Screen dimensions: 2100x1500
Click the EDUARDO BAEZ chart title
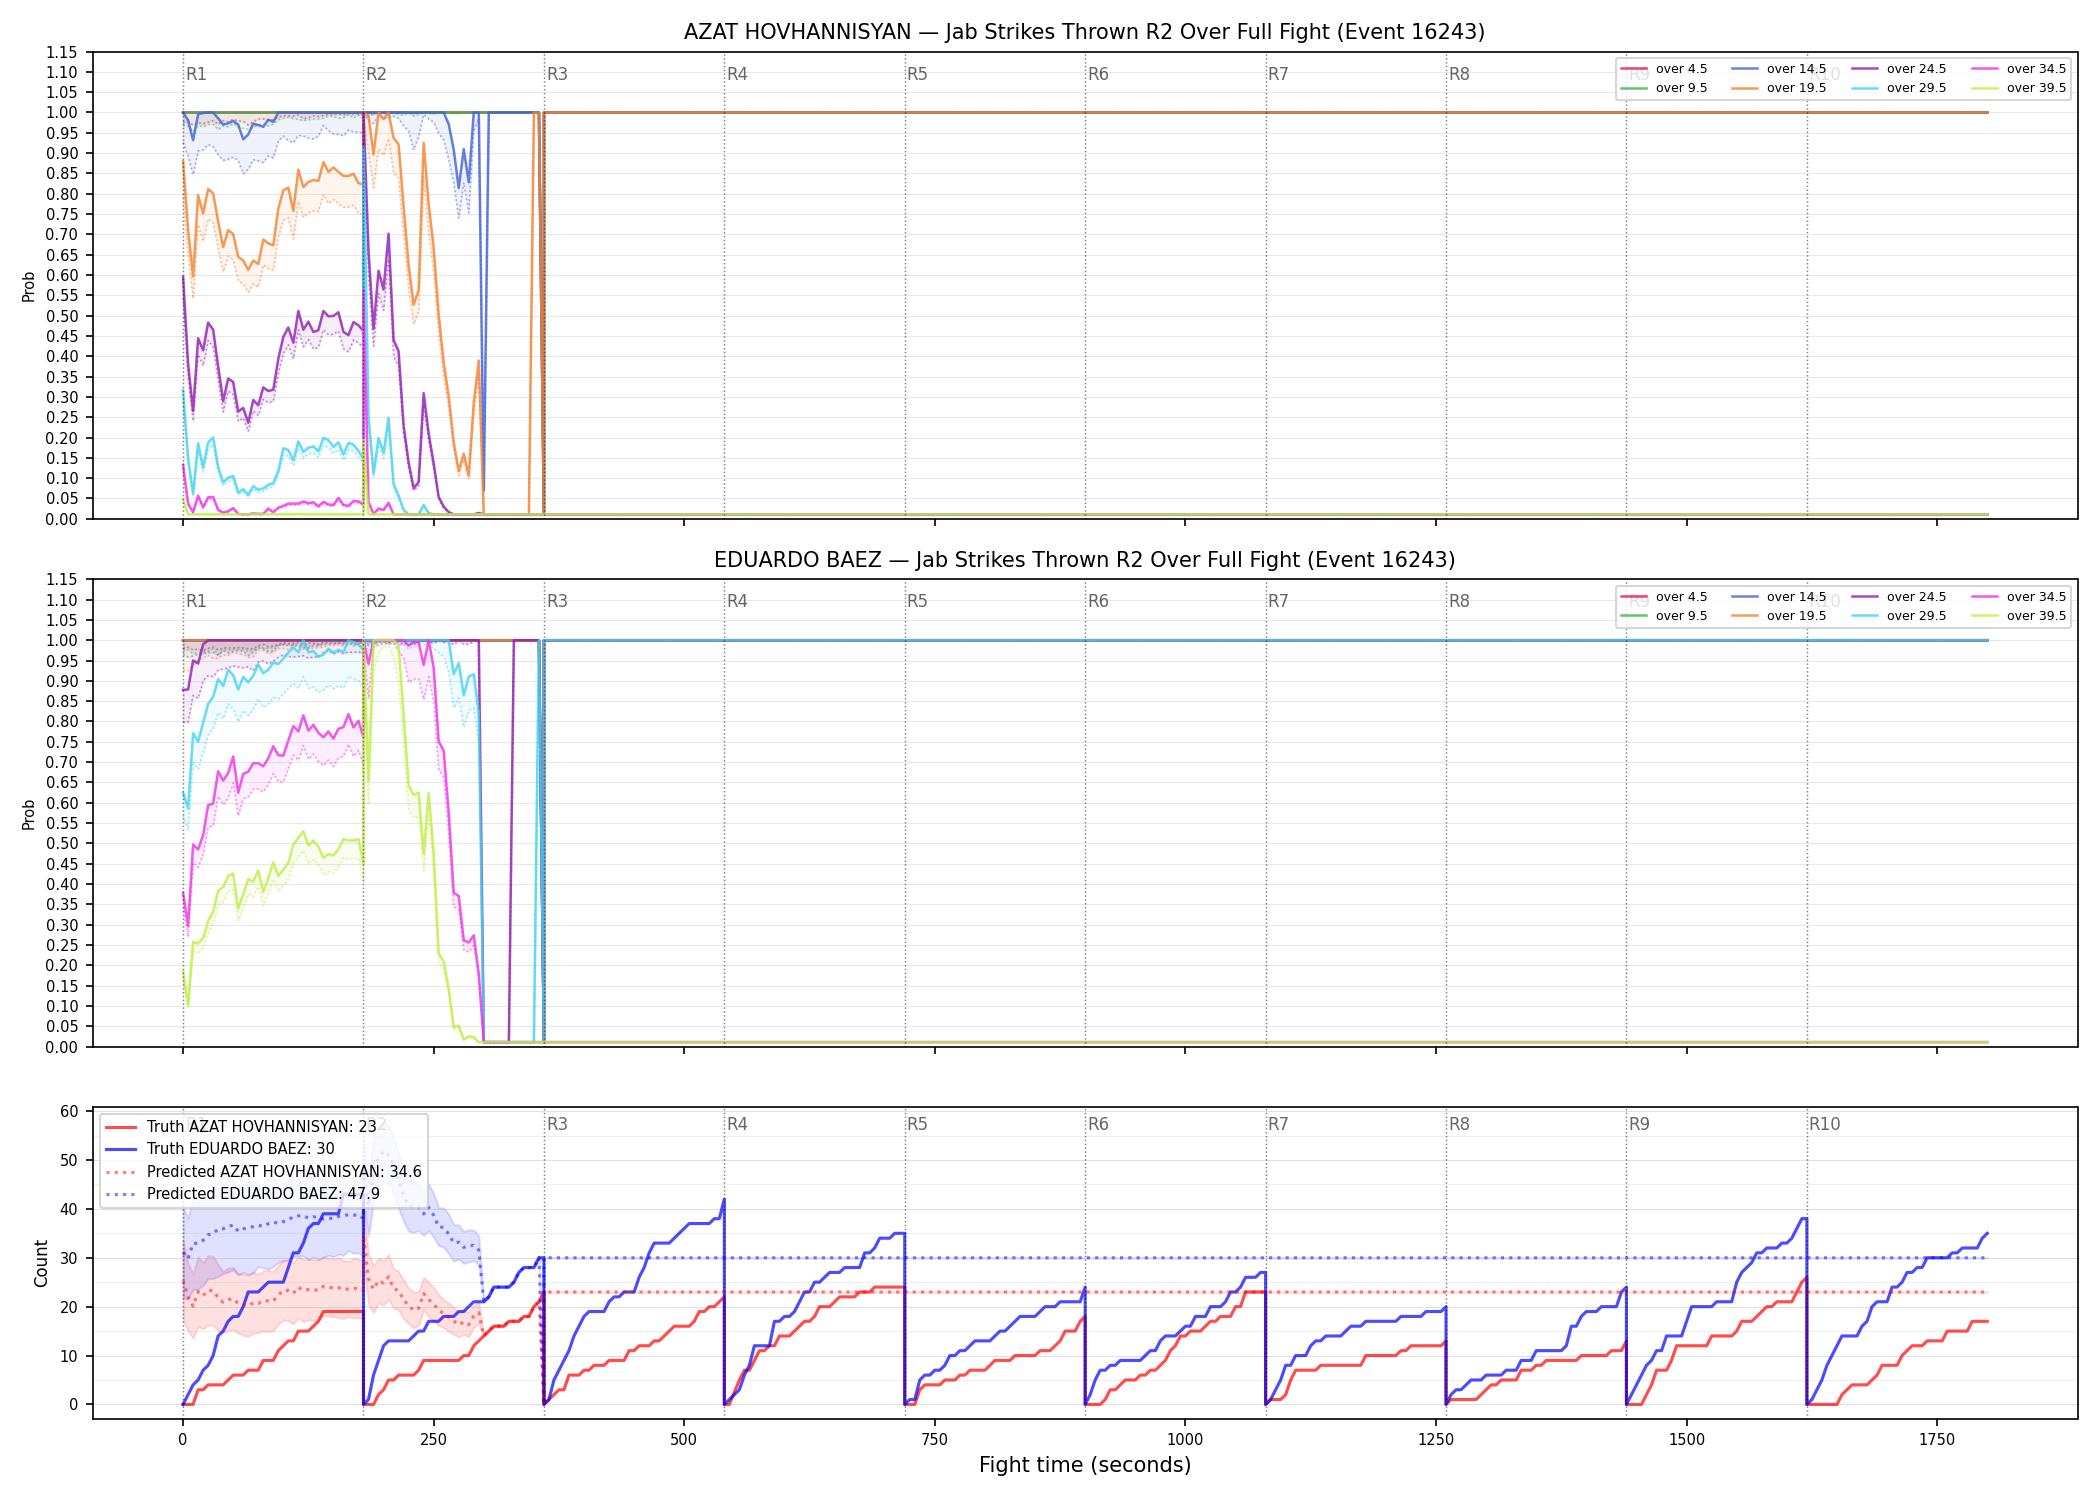[x=1084, y=560]
